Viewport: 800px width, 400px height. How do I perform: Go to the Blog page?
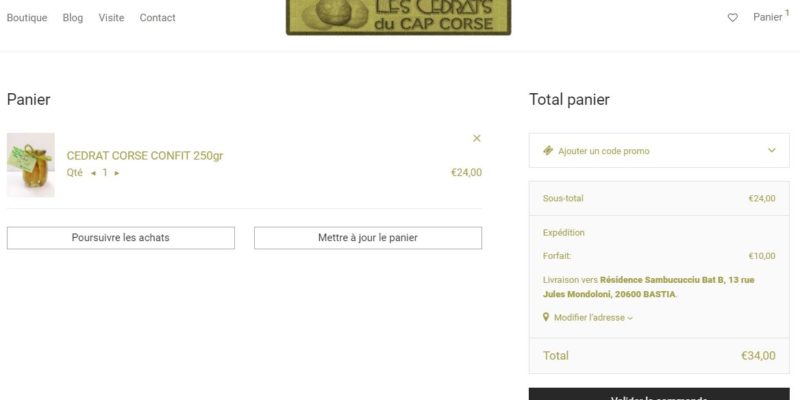pyautogui.click(x=72, y=17)
